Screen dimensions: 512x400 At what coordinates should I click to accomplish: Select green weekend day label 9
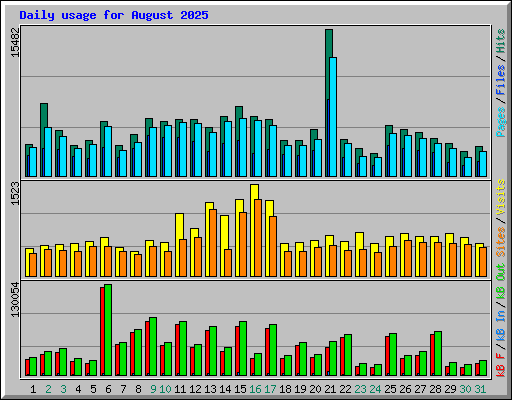coord(153,389)
